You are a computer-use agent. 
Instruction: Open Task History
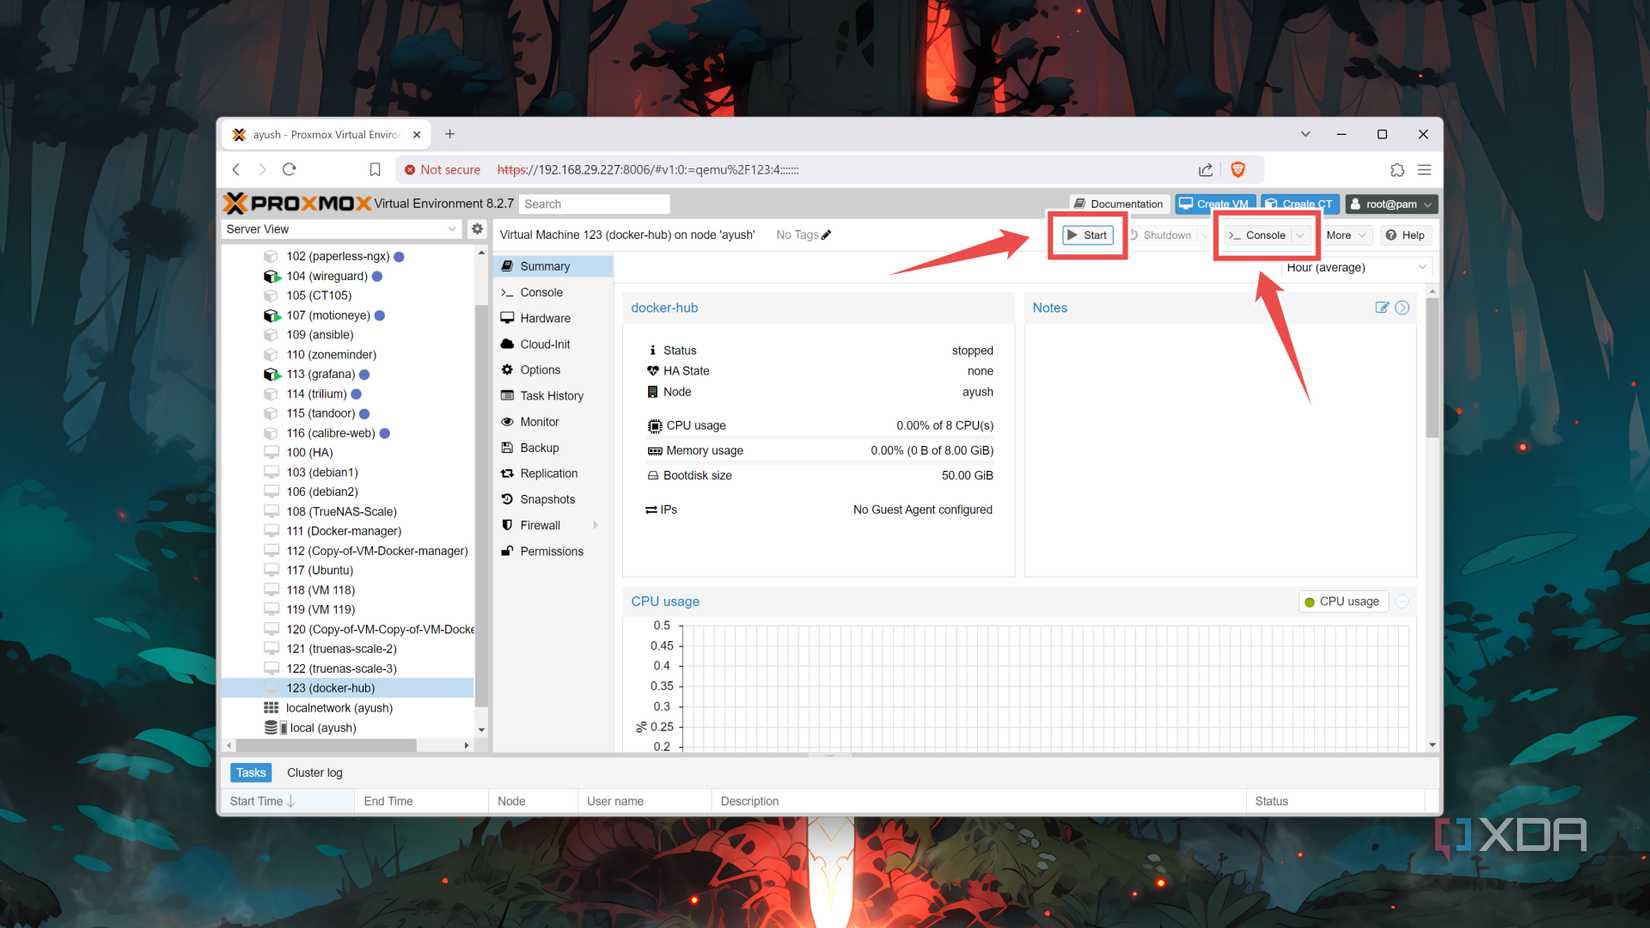[x=555, y=396]
